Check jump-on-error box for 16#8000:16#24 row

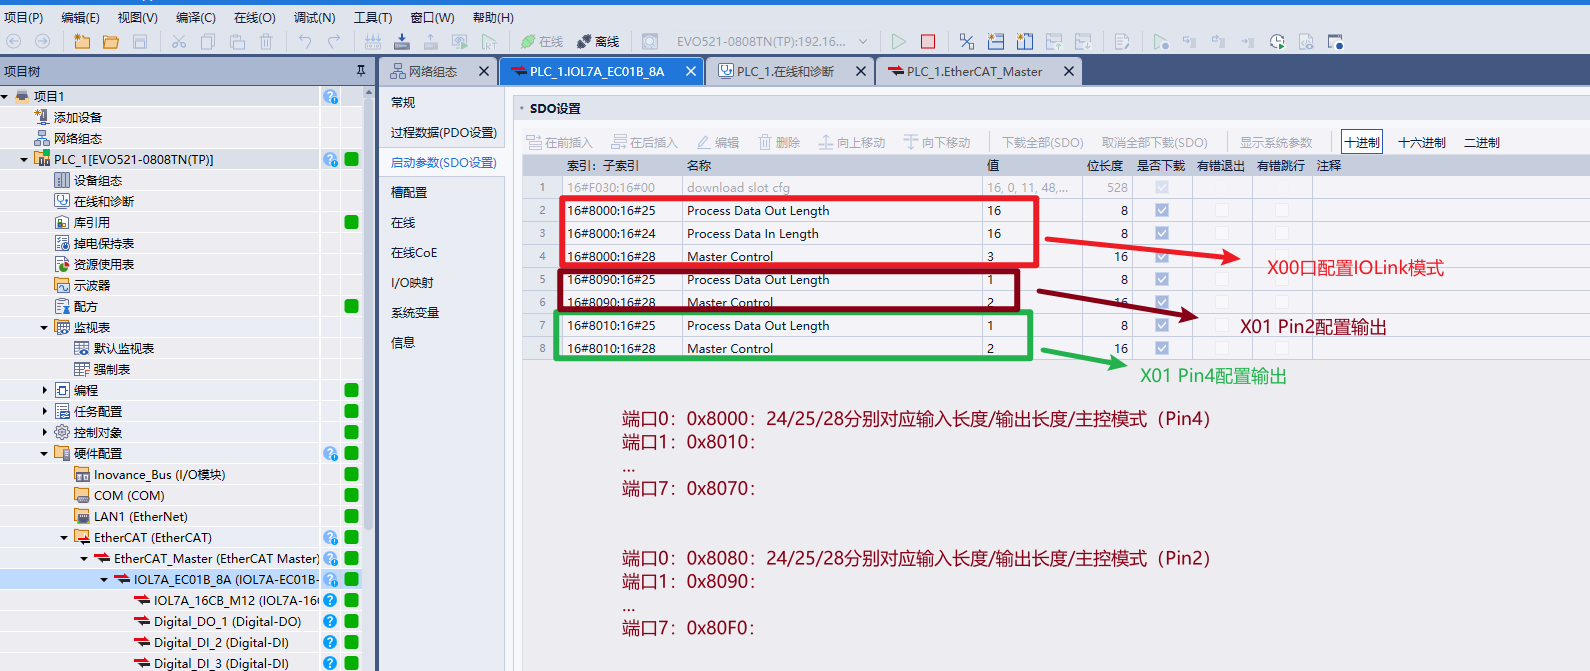[x=1282, y=233]
